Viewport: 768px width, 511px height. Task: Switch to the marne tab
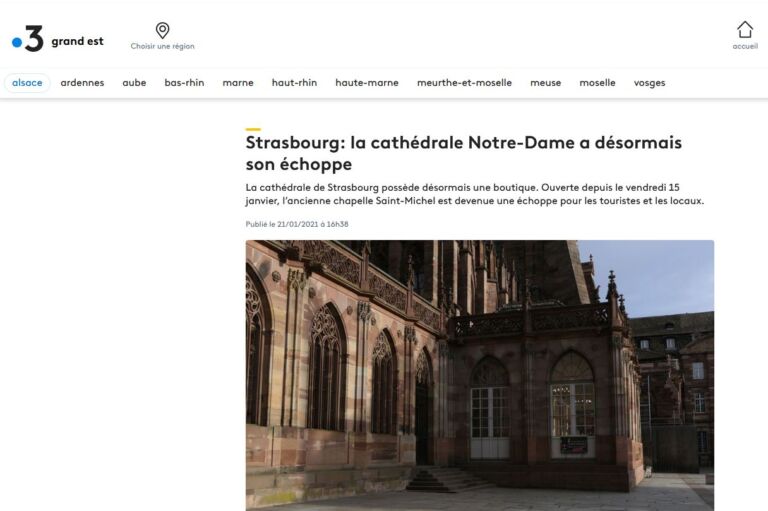[x=238, y=83]
